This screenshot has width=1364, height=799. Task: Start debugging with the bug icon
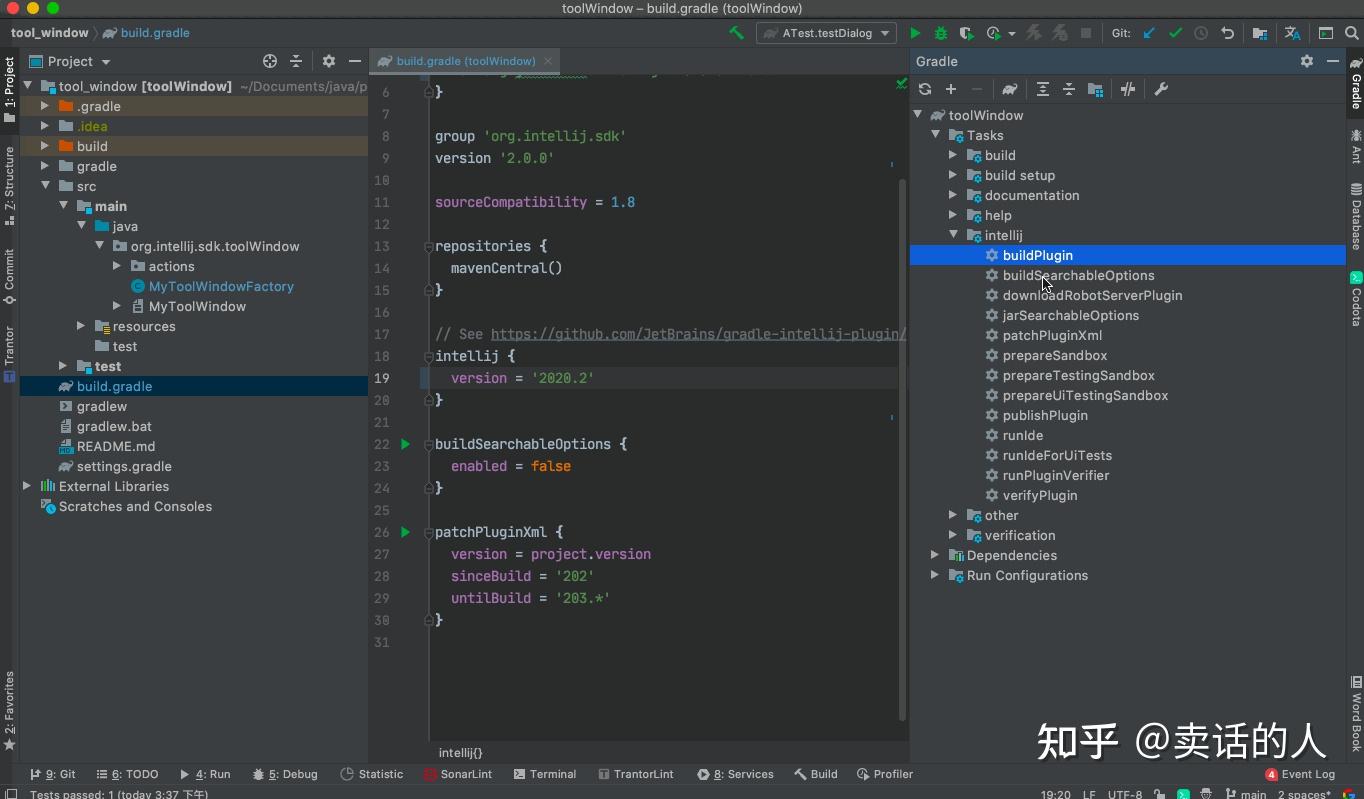(x=941, y=33)
